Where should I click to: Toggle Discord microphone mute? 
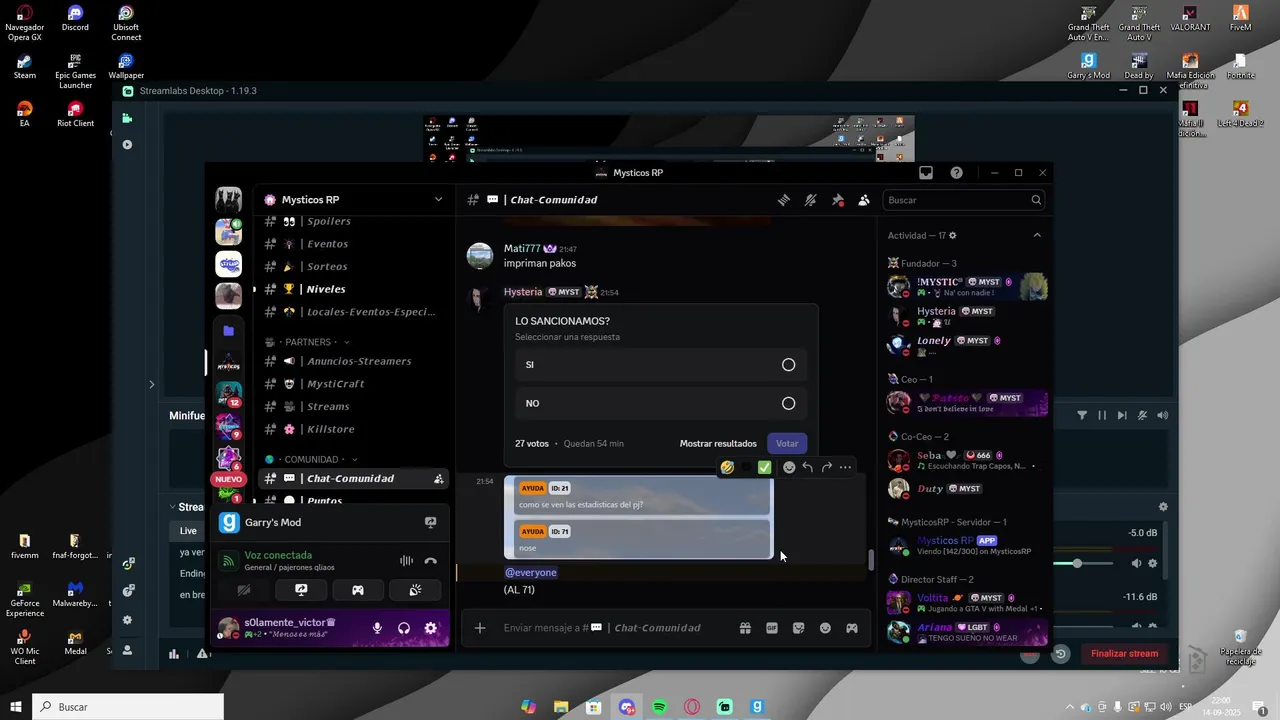click(377, 628)
